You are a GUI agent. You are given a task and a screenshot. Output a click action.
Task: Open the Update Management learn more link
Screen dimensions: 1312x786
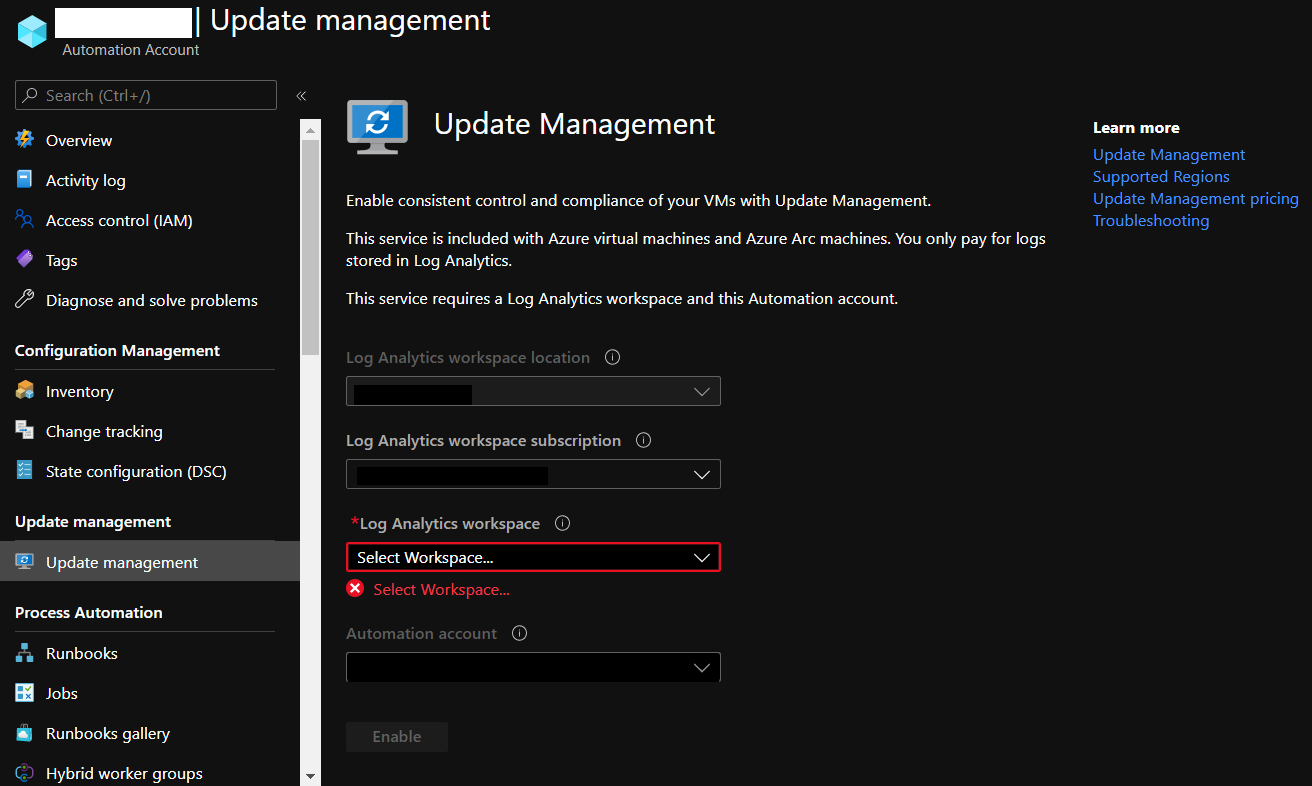[1169, 154]
